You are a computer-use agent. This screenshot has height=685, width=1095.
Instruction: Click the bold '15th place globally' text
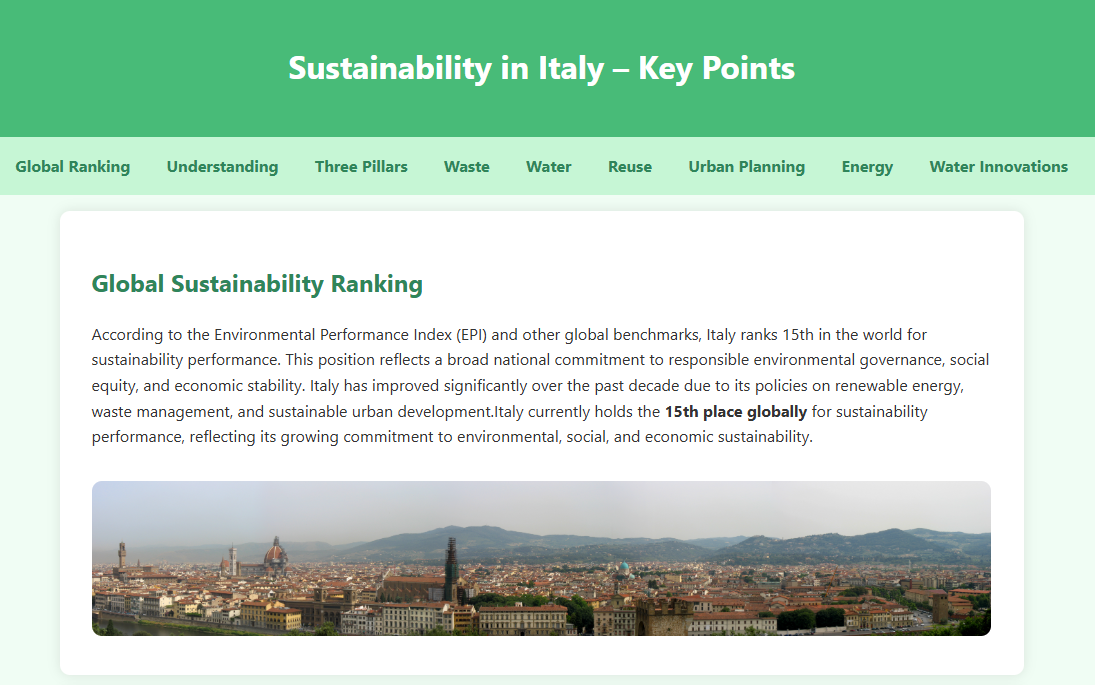point(735,412)
